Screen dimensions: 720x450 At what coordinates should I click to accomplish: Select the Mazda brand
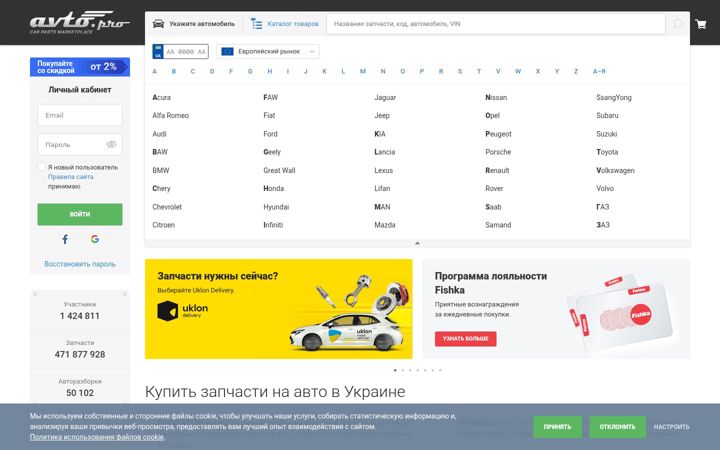point(385,225)
